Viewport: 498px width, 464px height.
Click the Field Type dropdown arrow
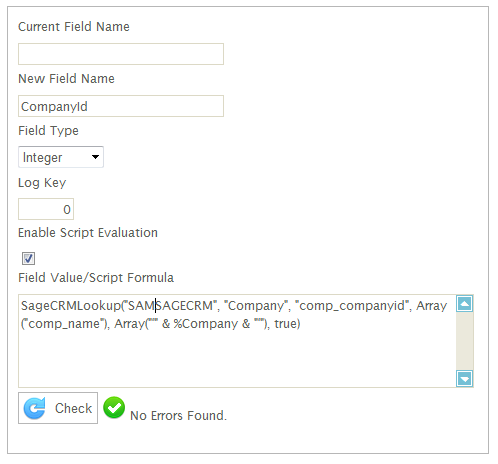point(95,157)
